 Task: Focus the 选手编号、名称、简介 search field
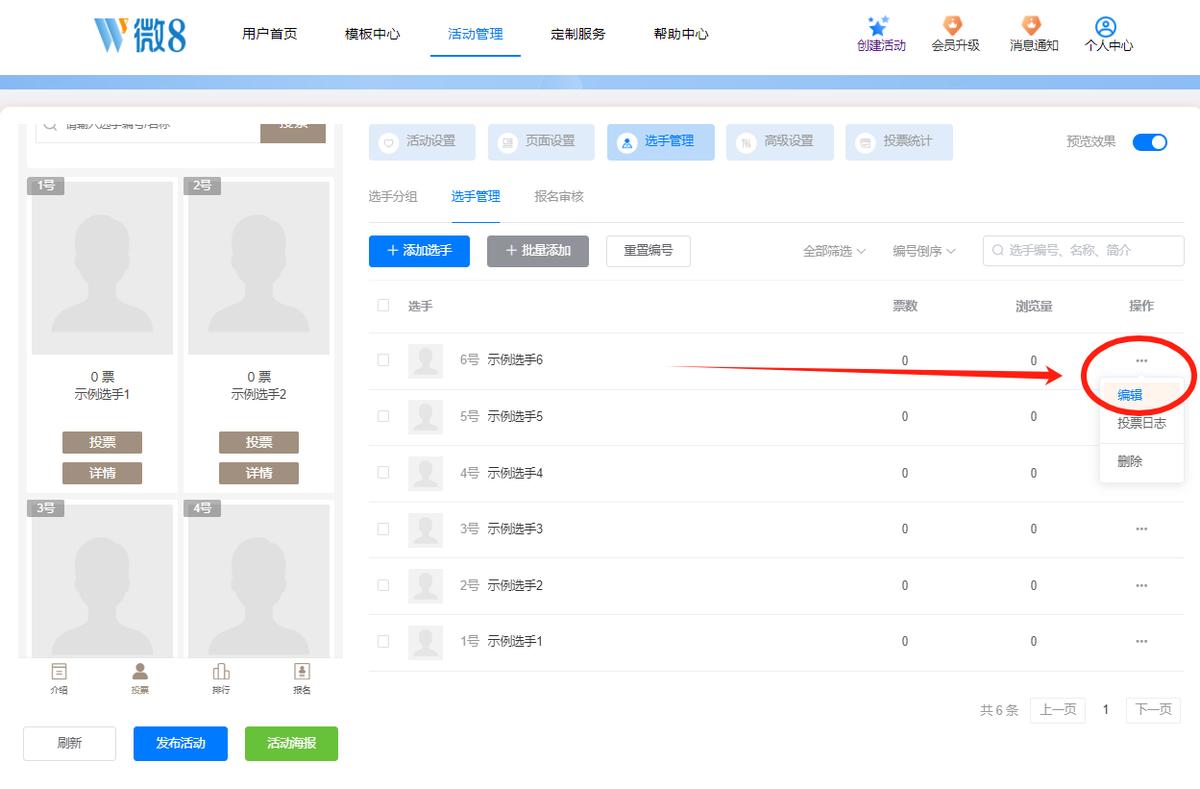tap(1083, 251)
